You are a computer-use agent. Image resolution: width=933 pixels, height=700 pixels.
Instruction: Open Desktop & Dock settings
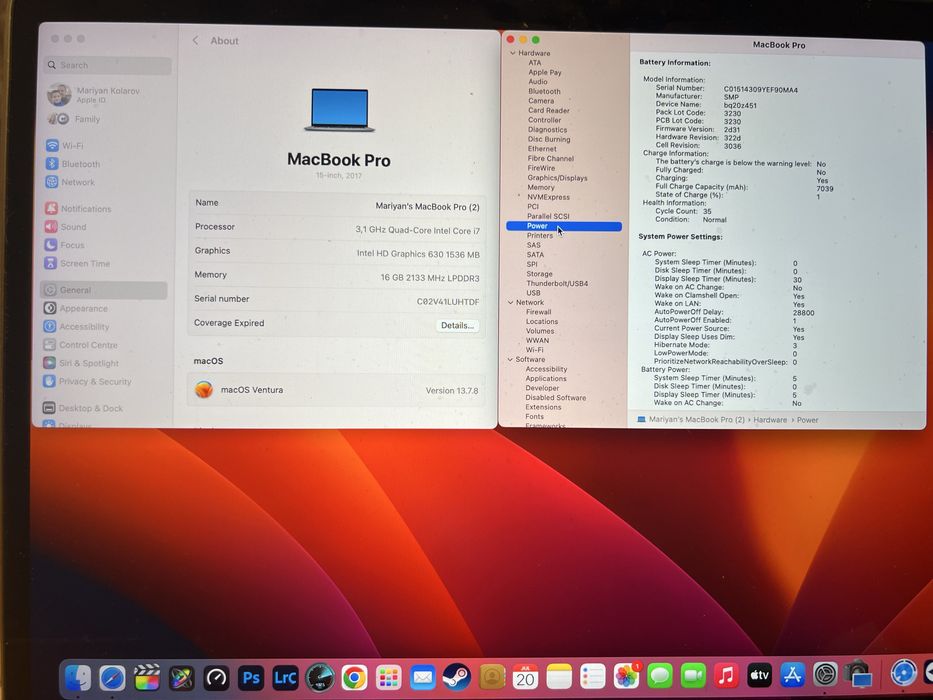coord(83,408)
